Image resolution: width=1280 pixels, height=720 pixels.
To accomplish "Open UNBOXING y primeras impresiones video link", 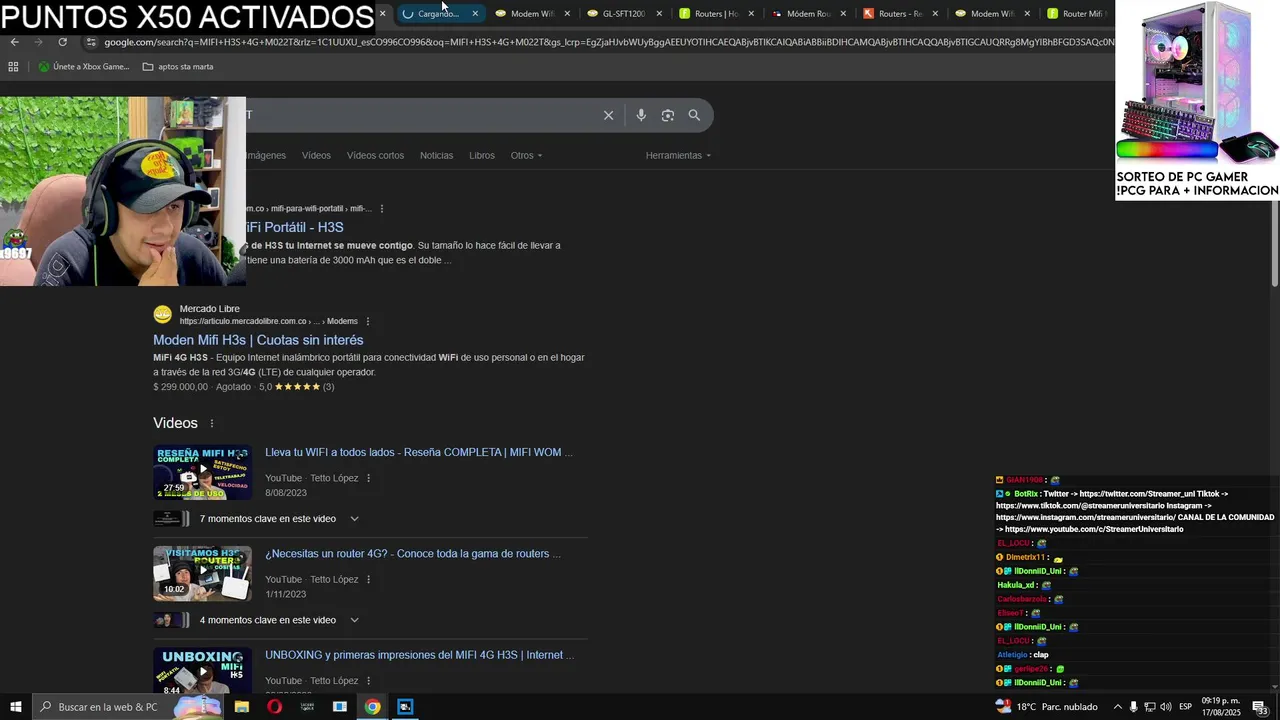I will pyautogui.click(x=420, y=655).
